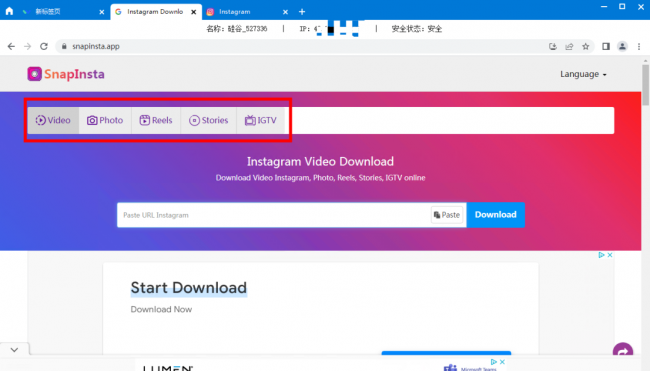This screenshot has width=650, height=371.
Task: Open the user profile avatar menu
Action: pyautogui.click(x=622, y=46)
